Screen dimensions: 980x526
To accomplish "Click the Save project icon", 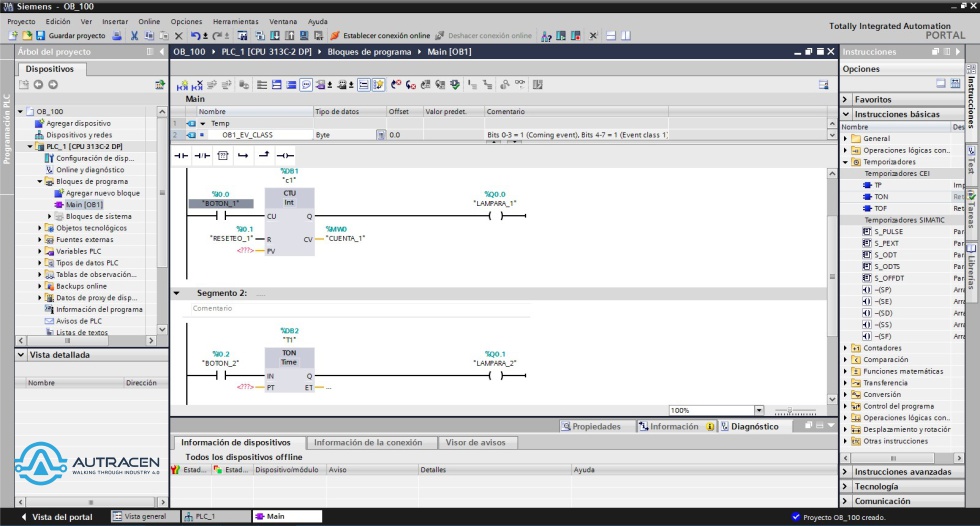I will pos(39,35).
